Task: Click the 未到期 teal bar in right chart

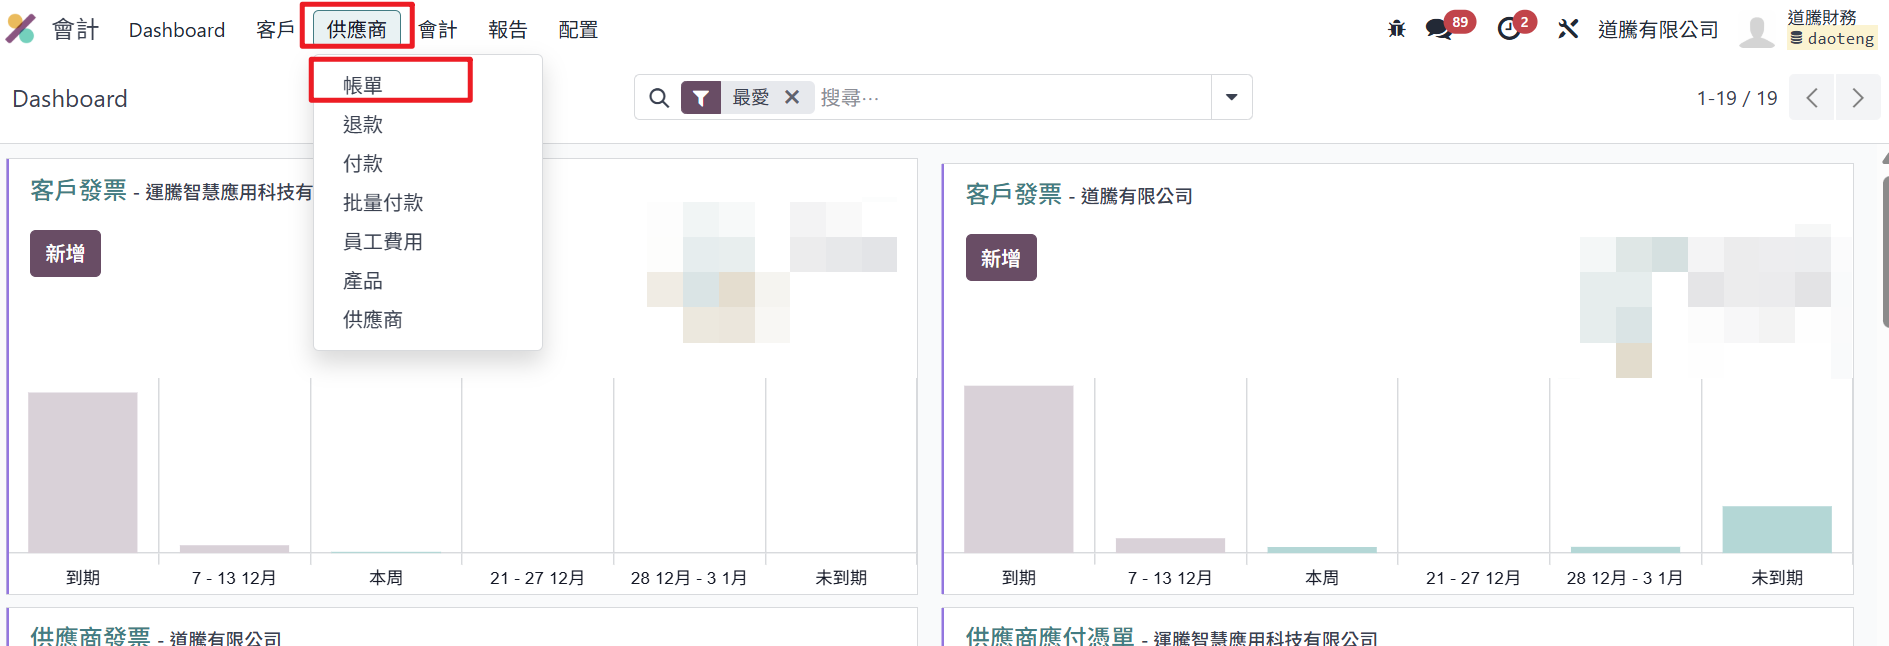Action: point(1776,529)
